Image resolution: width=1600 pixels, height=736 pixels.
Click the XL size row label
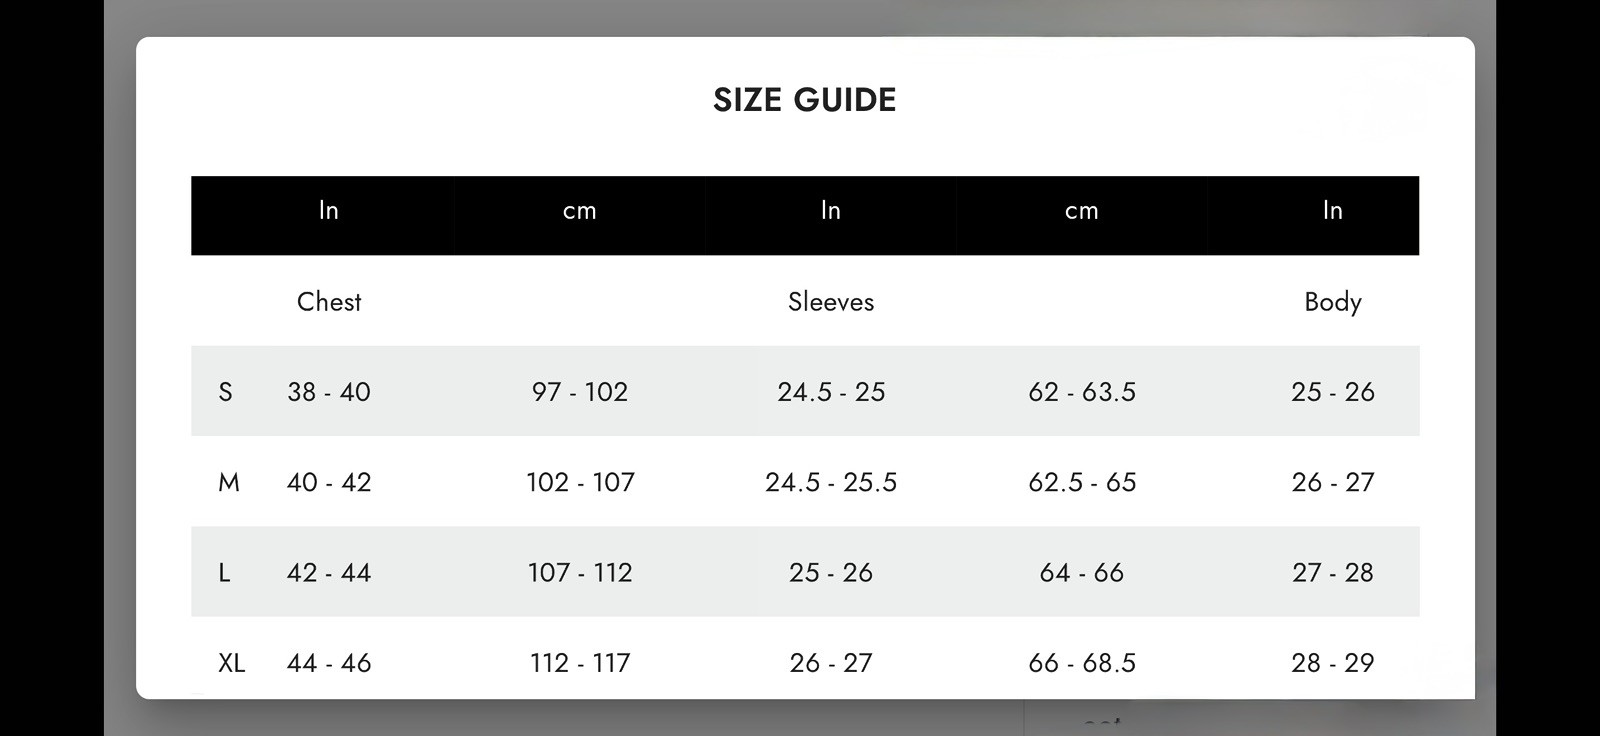tap(231, 663)
